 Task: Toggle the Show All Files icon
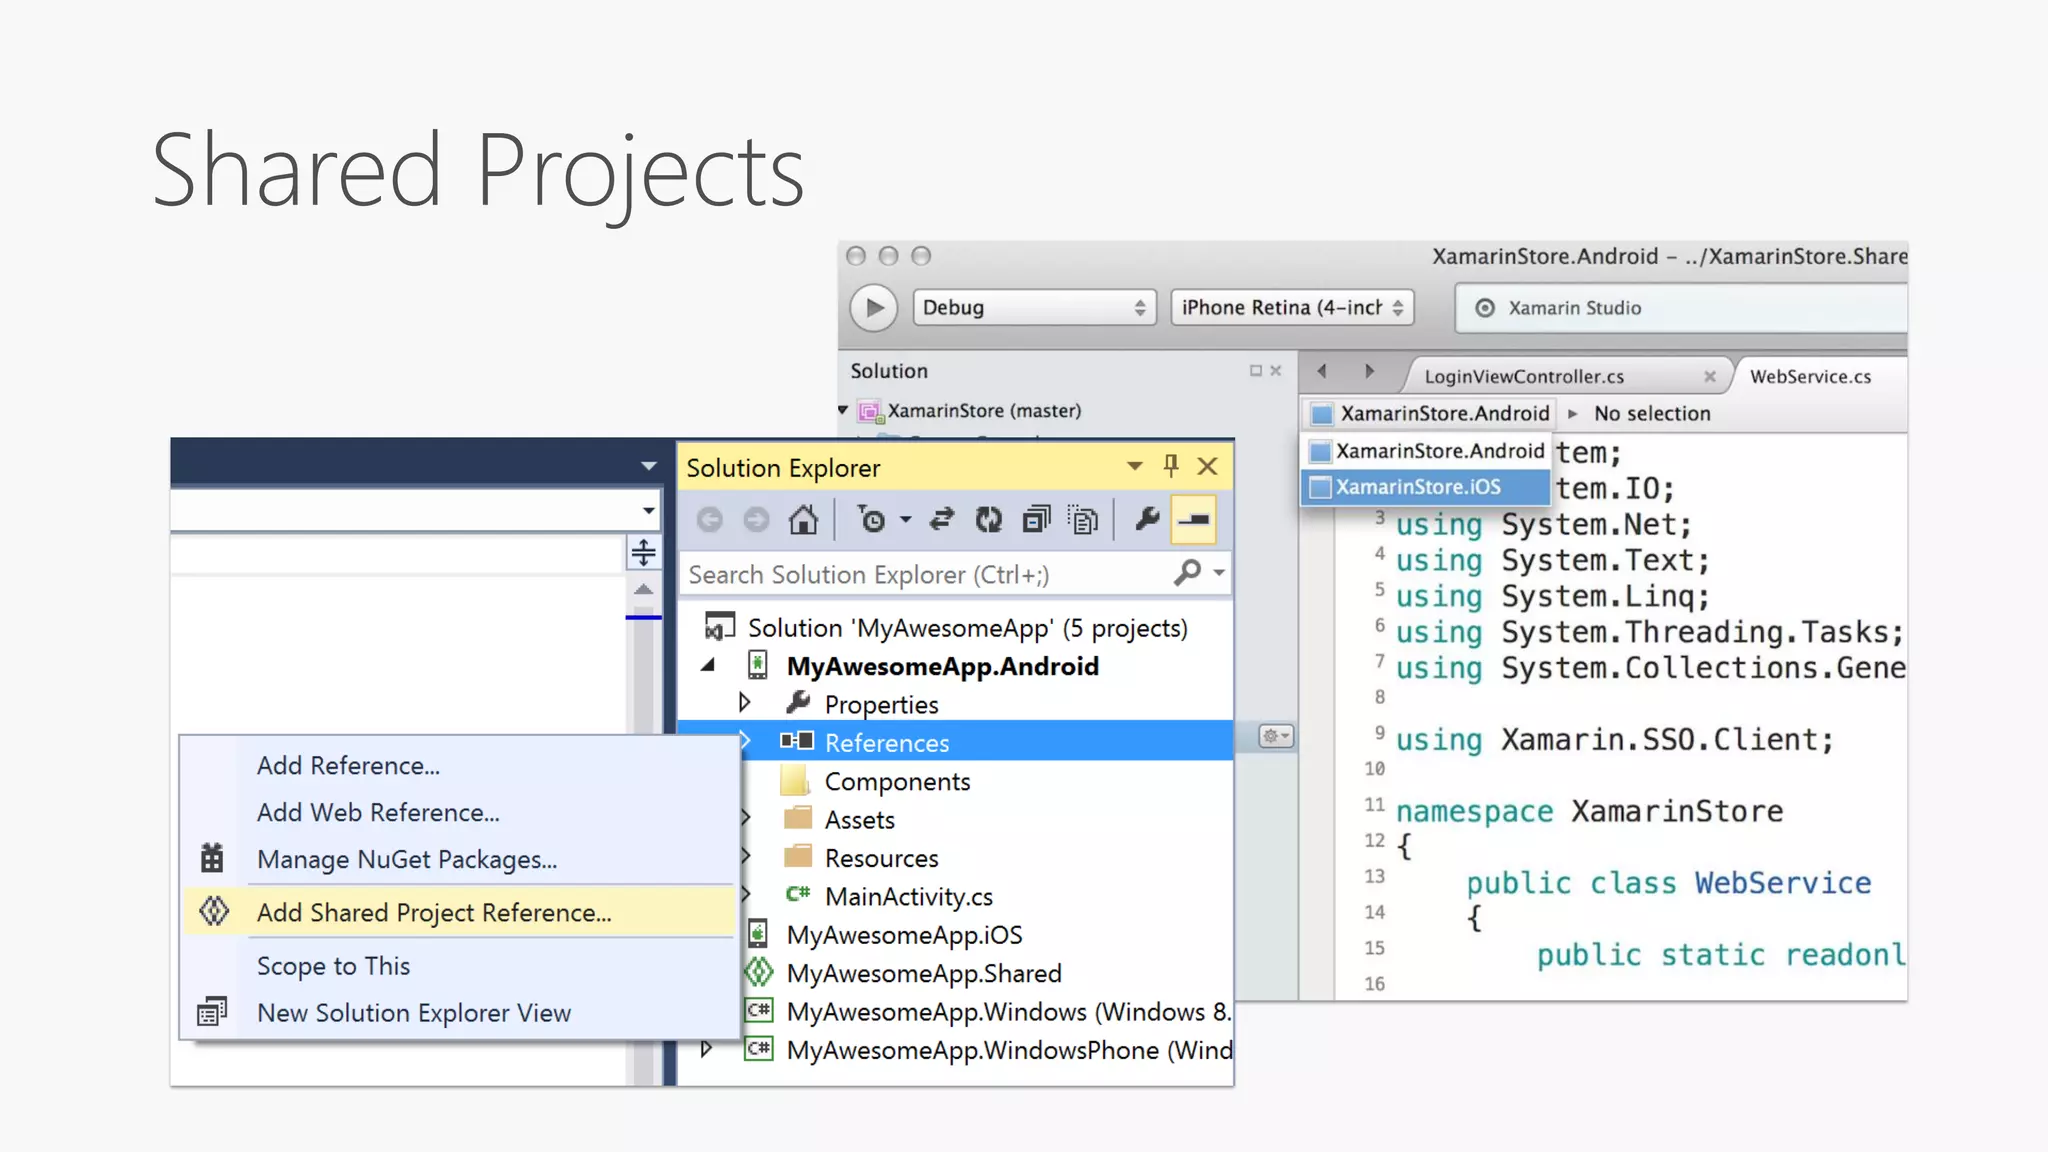coord(1083,520)
